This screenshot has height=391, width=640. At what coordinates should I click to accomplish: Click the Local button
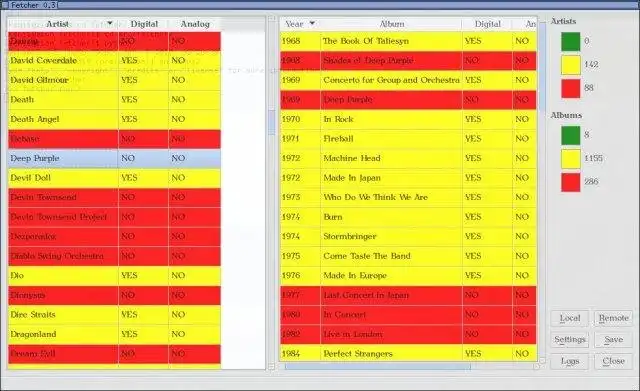click(x=569, y=318)
